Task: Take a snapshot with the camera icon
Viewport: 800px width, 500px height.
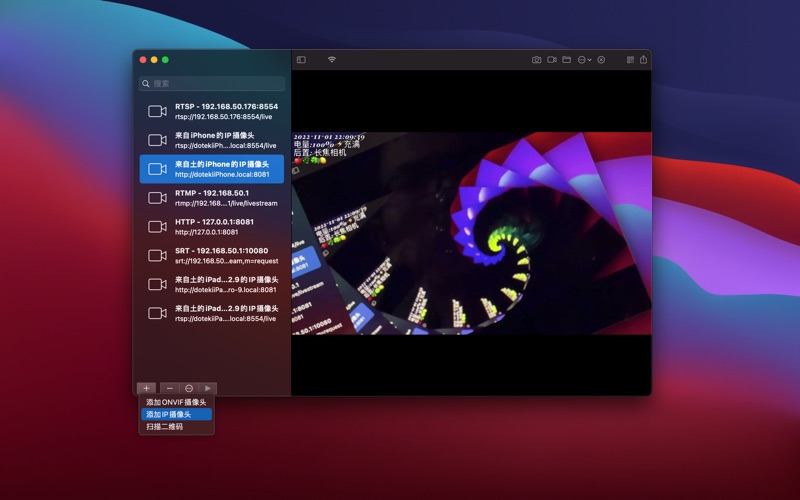Action: 536,60
